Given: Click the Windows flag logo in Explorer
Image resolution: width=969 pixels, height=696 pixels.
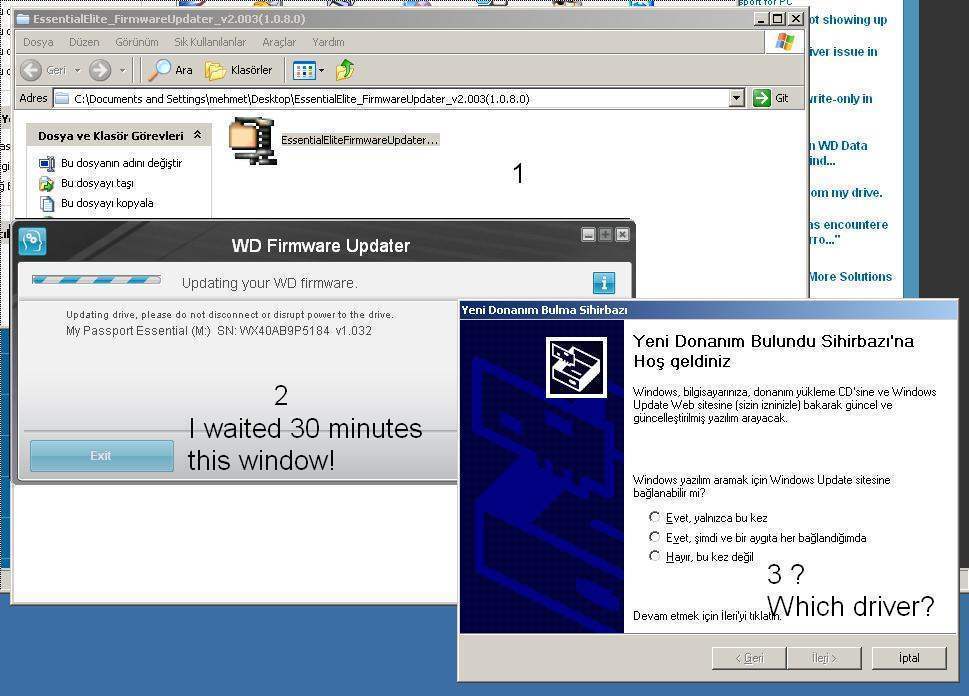Looking at the screenshot, I should [x=784, y=41].
